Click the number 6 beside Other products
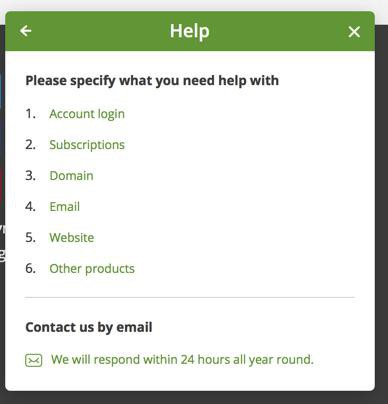Viewport: 388px width, 404px height. point(30,269)
